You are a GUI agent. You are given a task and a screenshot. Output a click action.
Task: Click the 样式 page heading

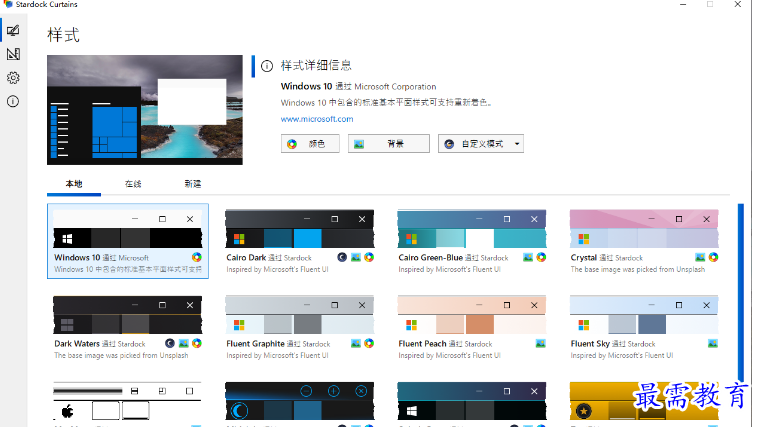tap(63, 35)
